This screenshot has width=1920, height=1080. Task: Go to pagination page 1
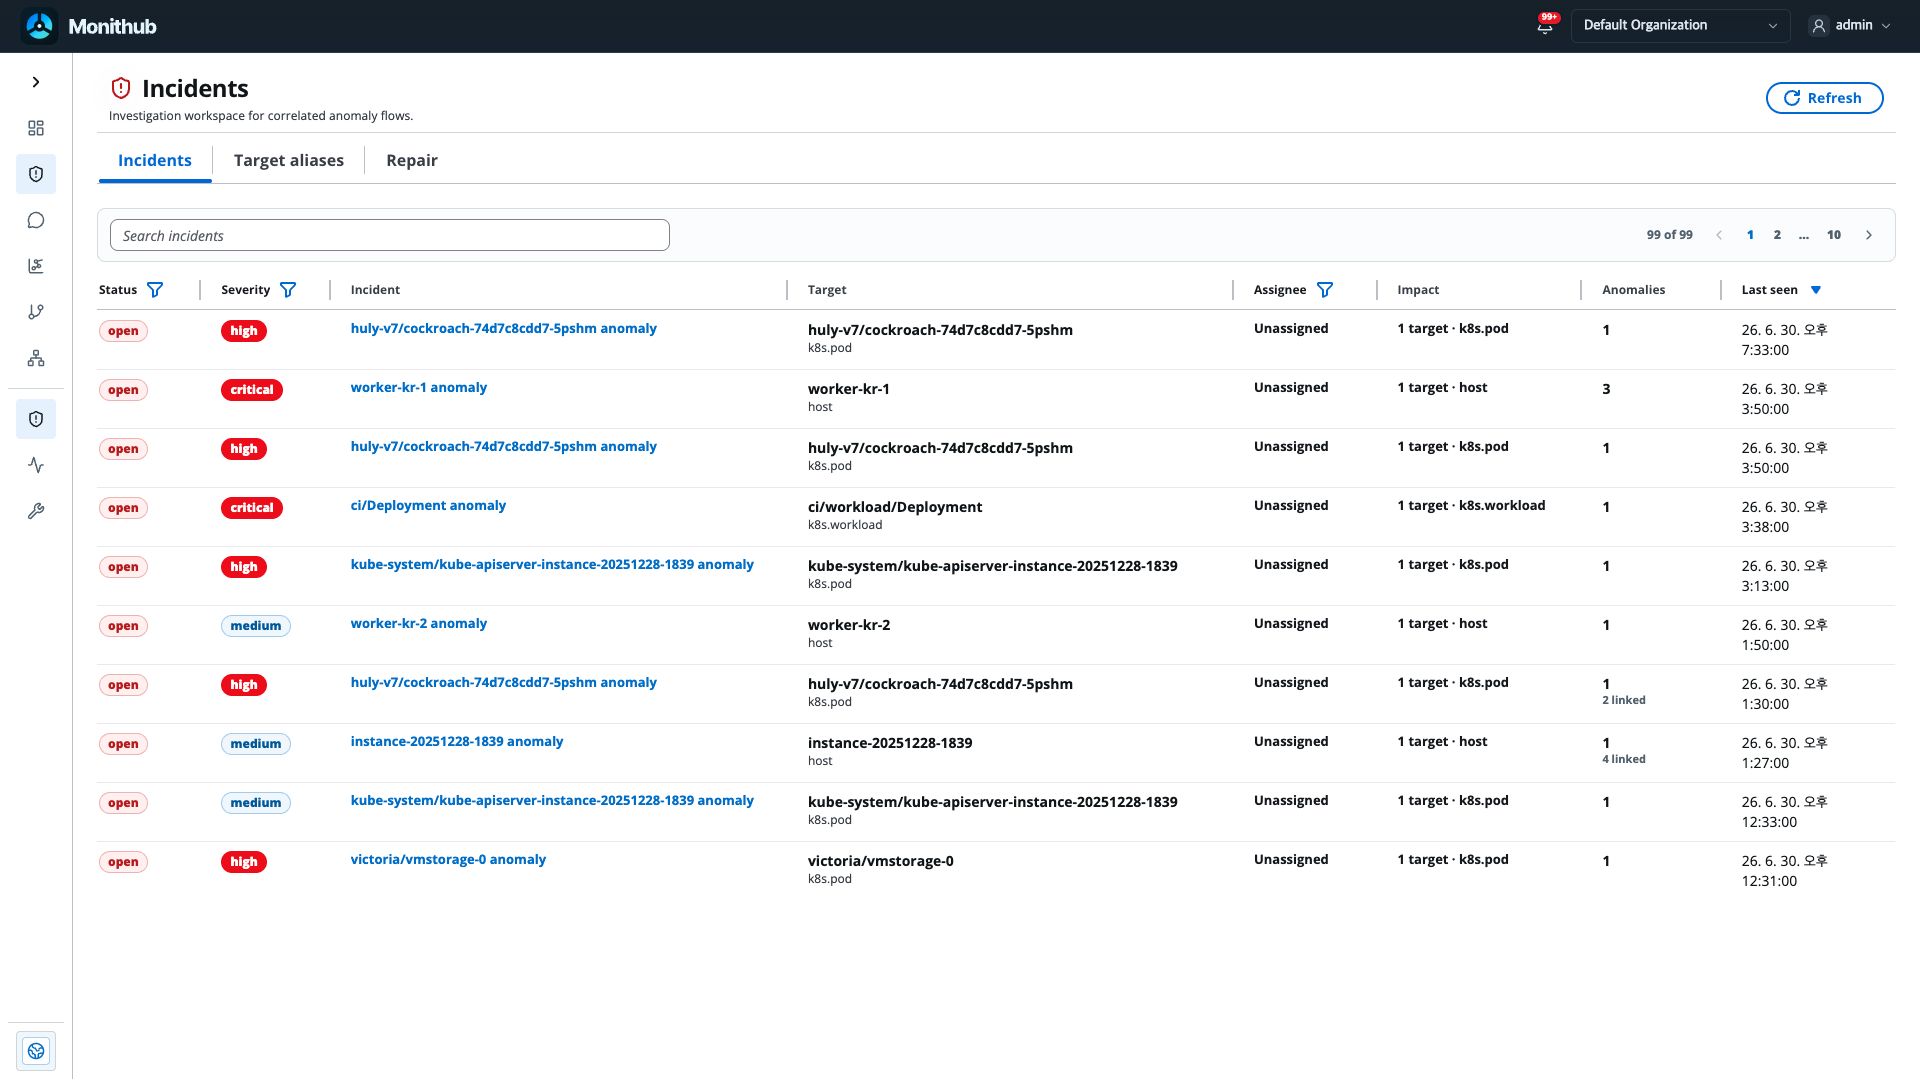(x=1750, y=235)
